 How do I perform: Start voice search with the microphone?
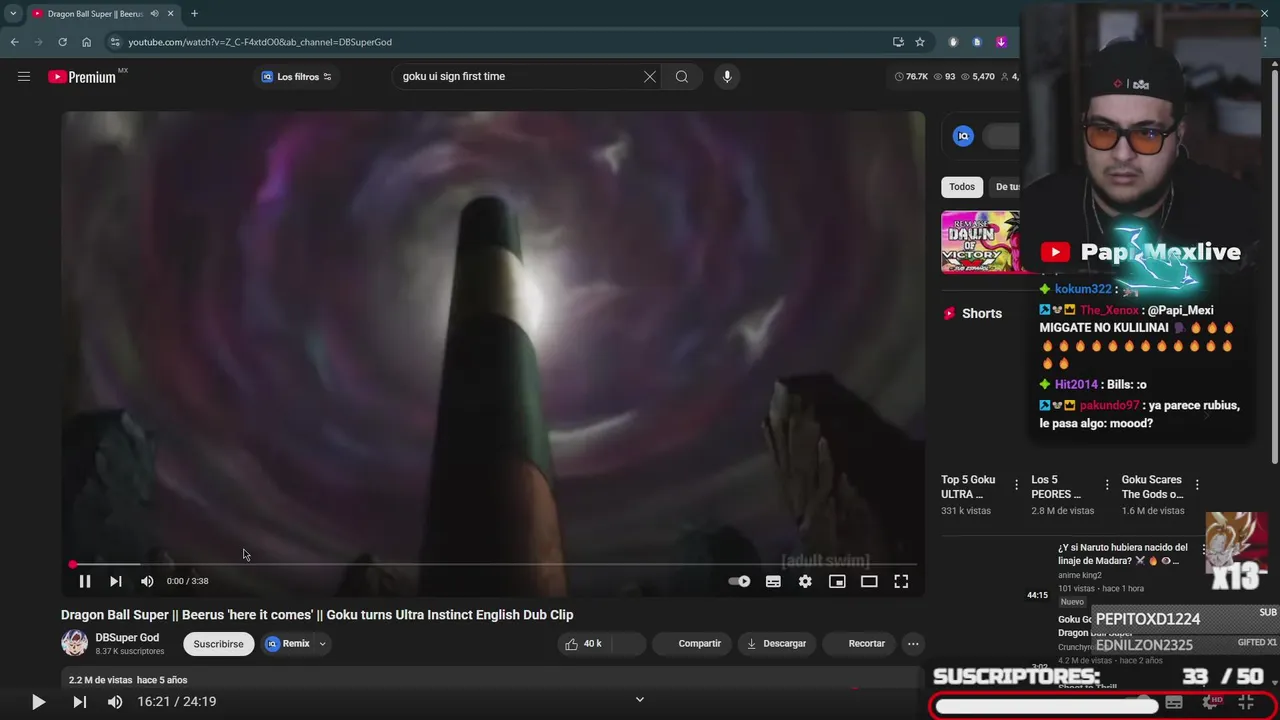(x=727, y=76)
